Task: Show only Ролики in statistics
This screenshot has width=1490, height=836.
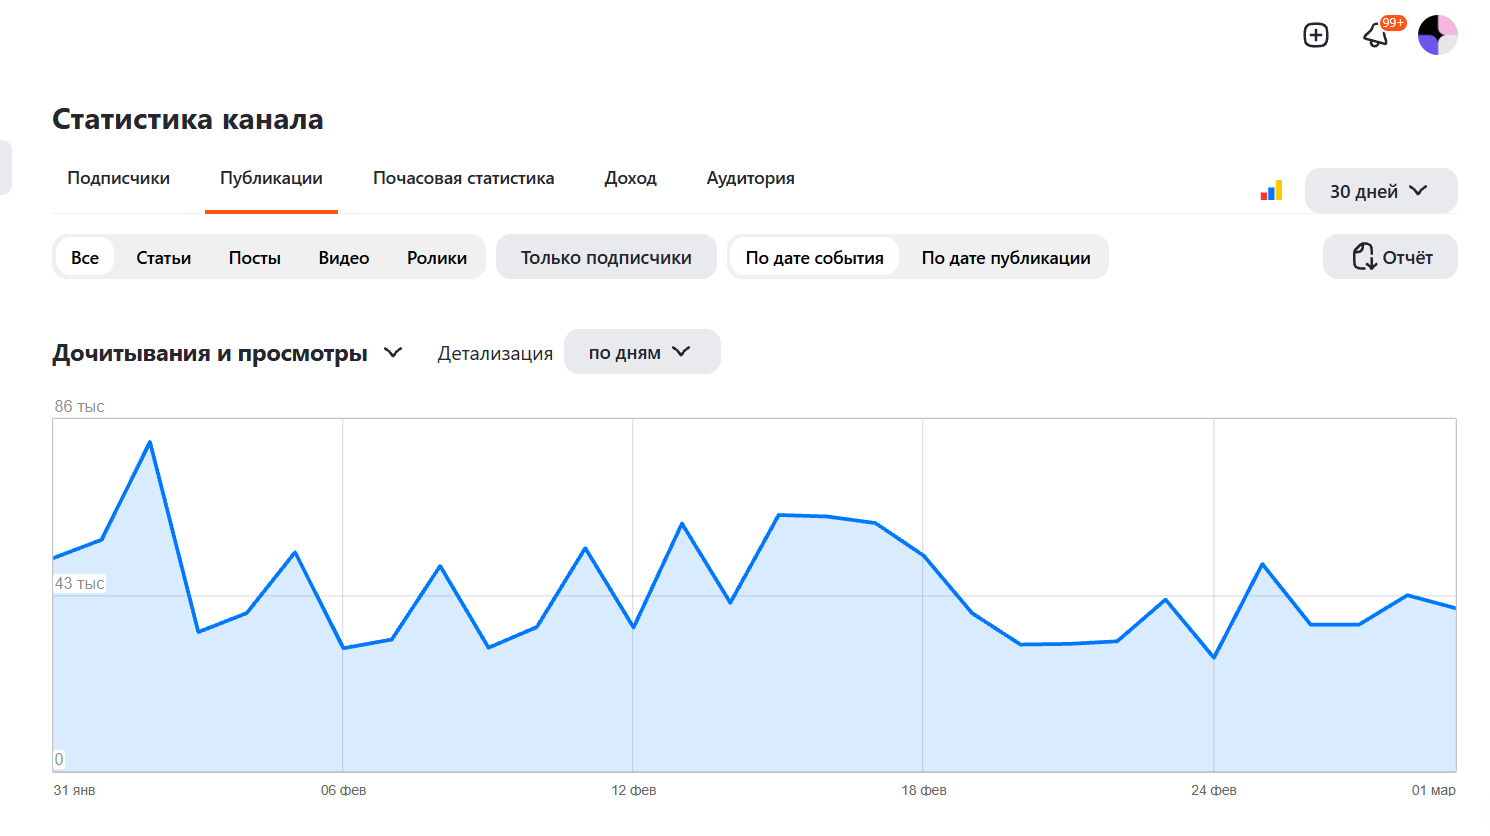Action: (x=436, y=257)
